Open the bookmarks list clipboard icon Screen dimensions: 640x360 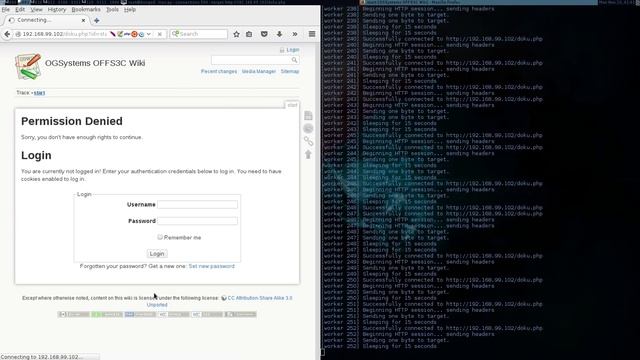click(249, 34)
